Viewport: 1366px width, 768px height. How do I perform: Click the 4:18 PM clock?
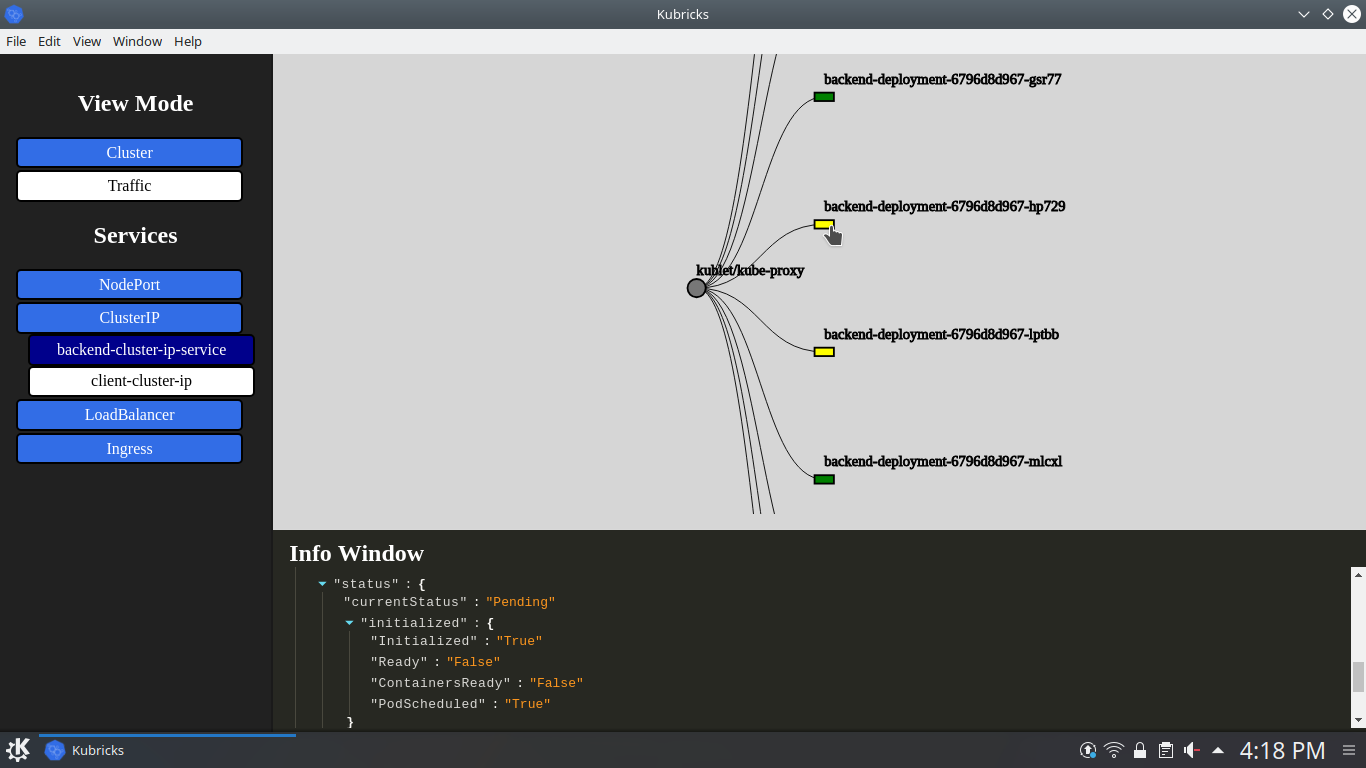[1283, 750]
